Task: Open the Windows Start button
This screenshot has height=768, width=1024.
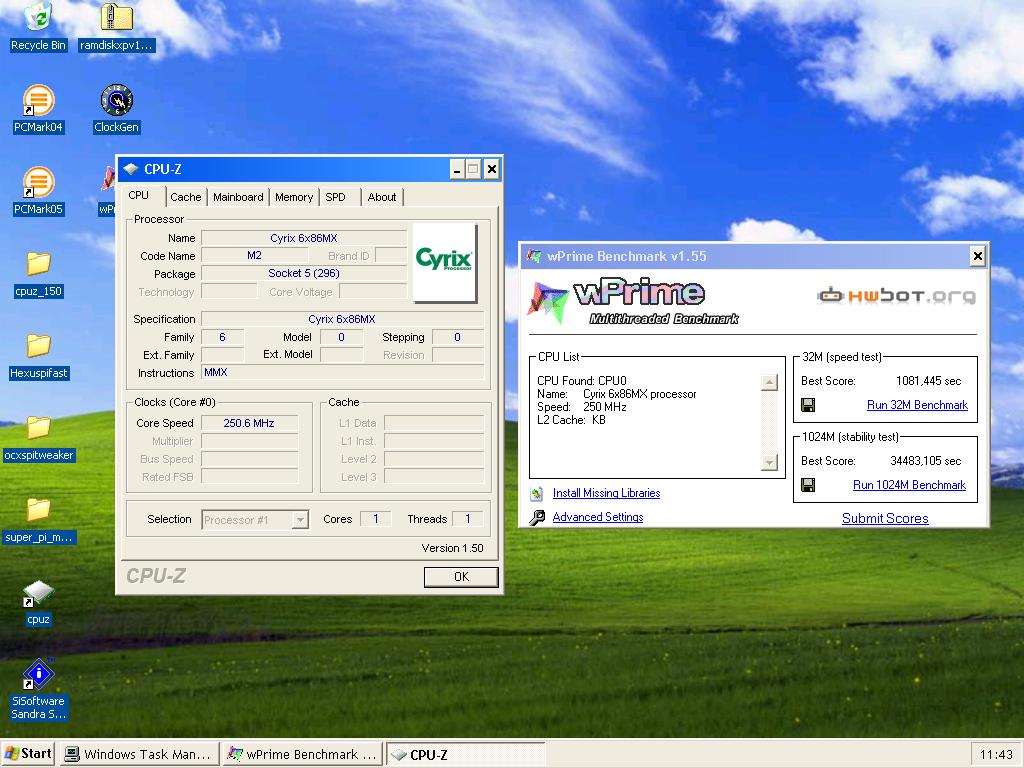Action: (28, 754)
